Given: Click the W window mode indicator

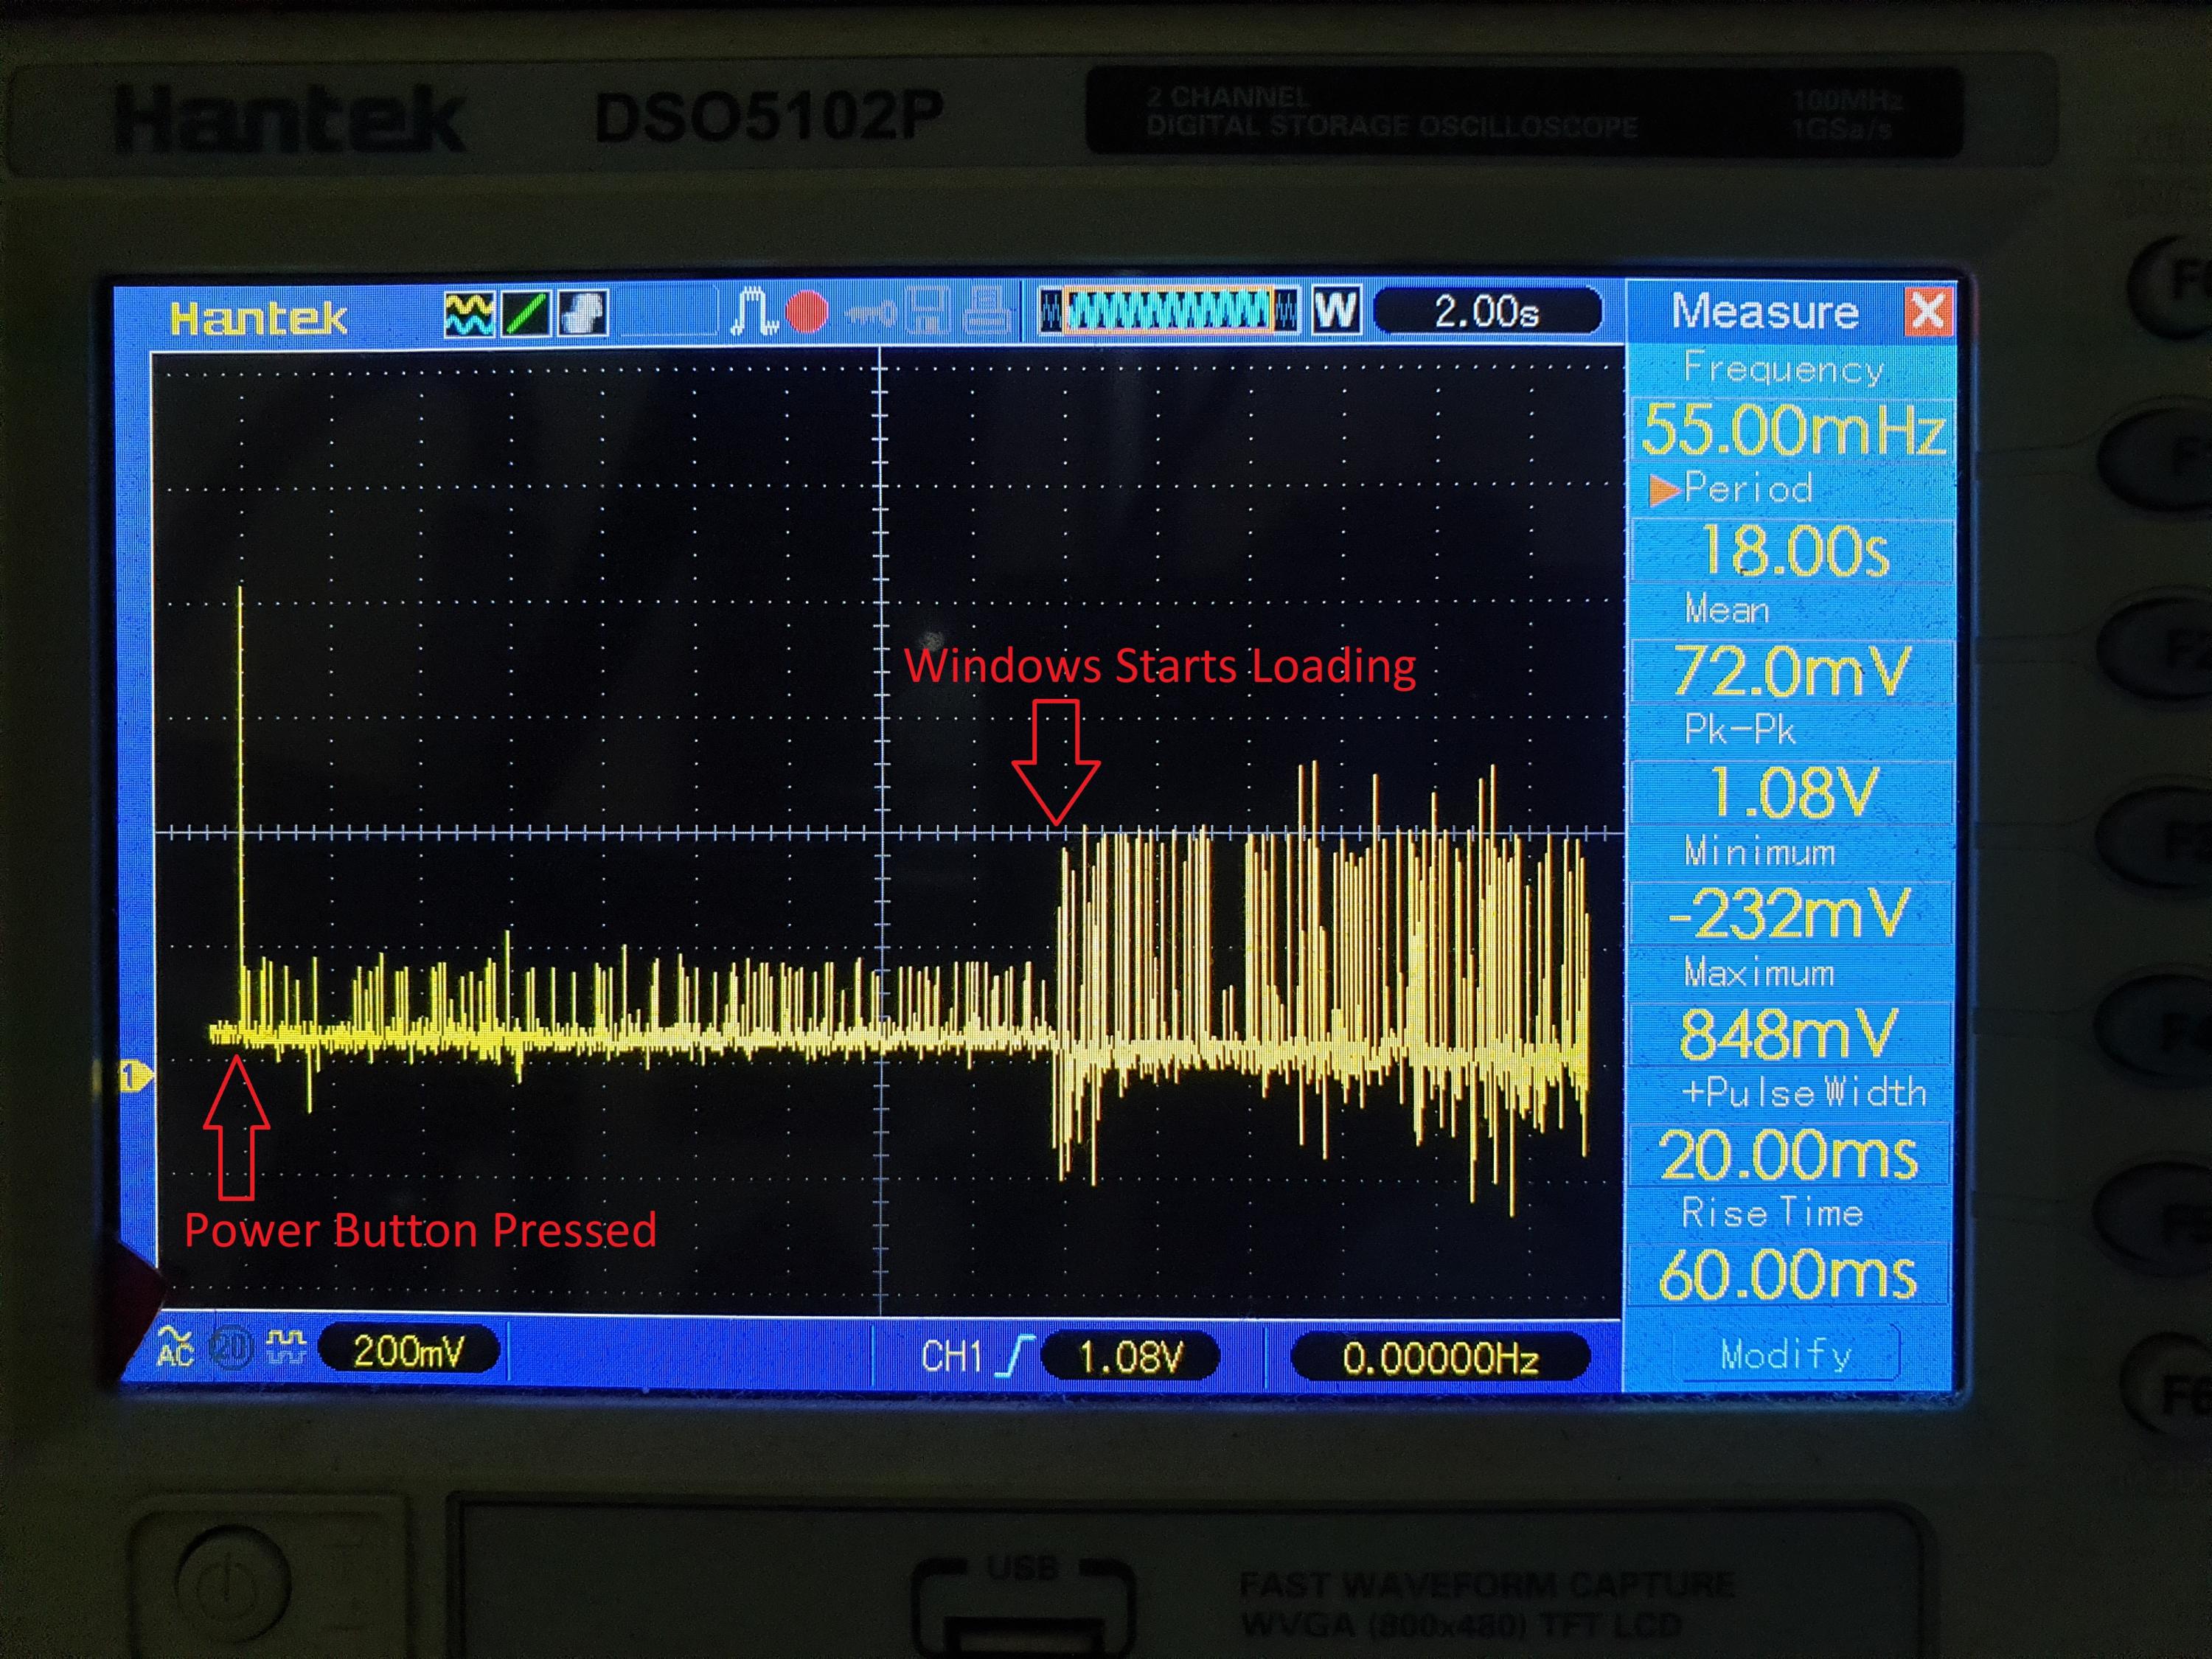Looking at the screenshot, I should click(1337, 310).
